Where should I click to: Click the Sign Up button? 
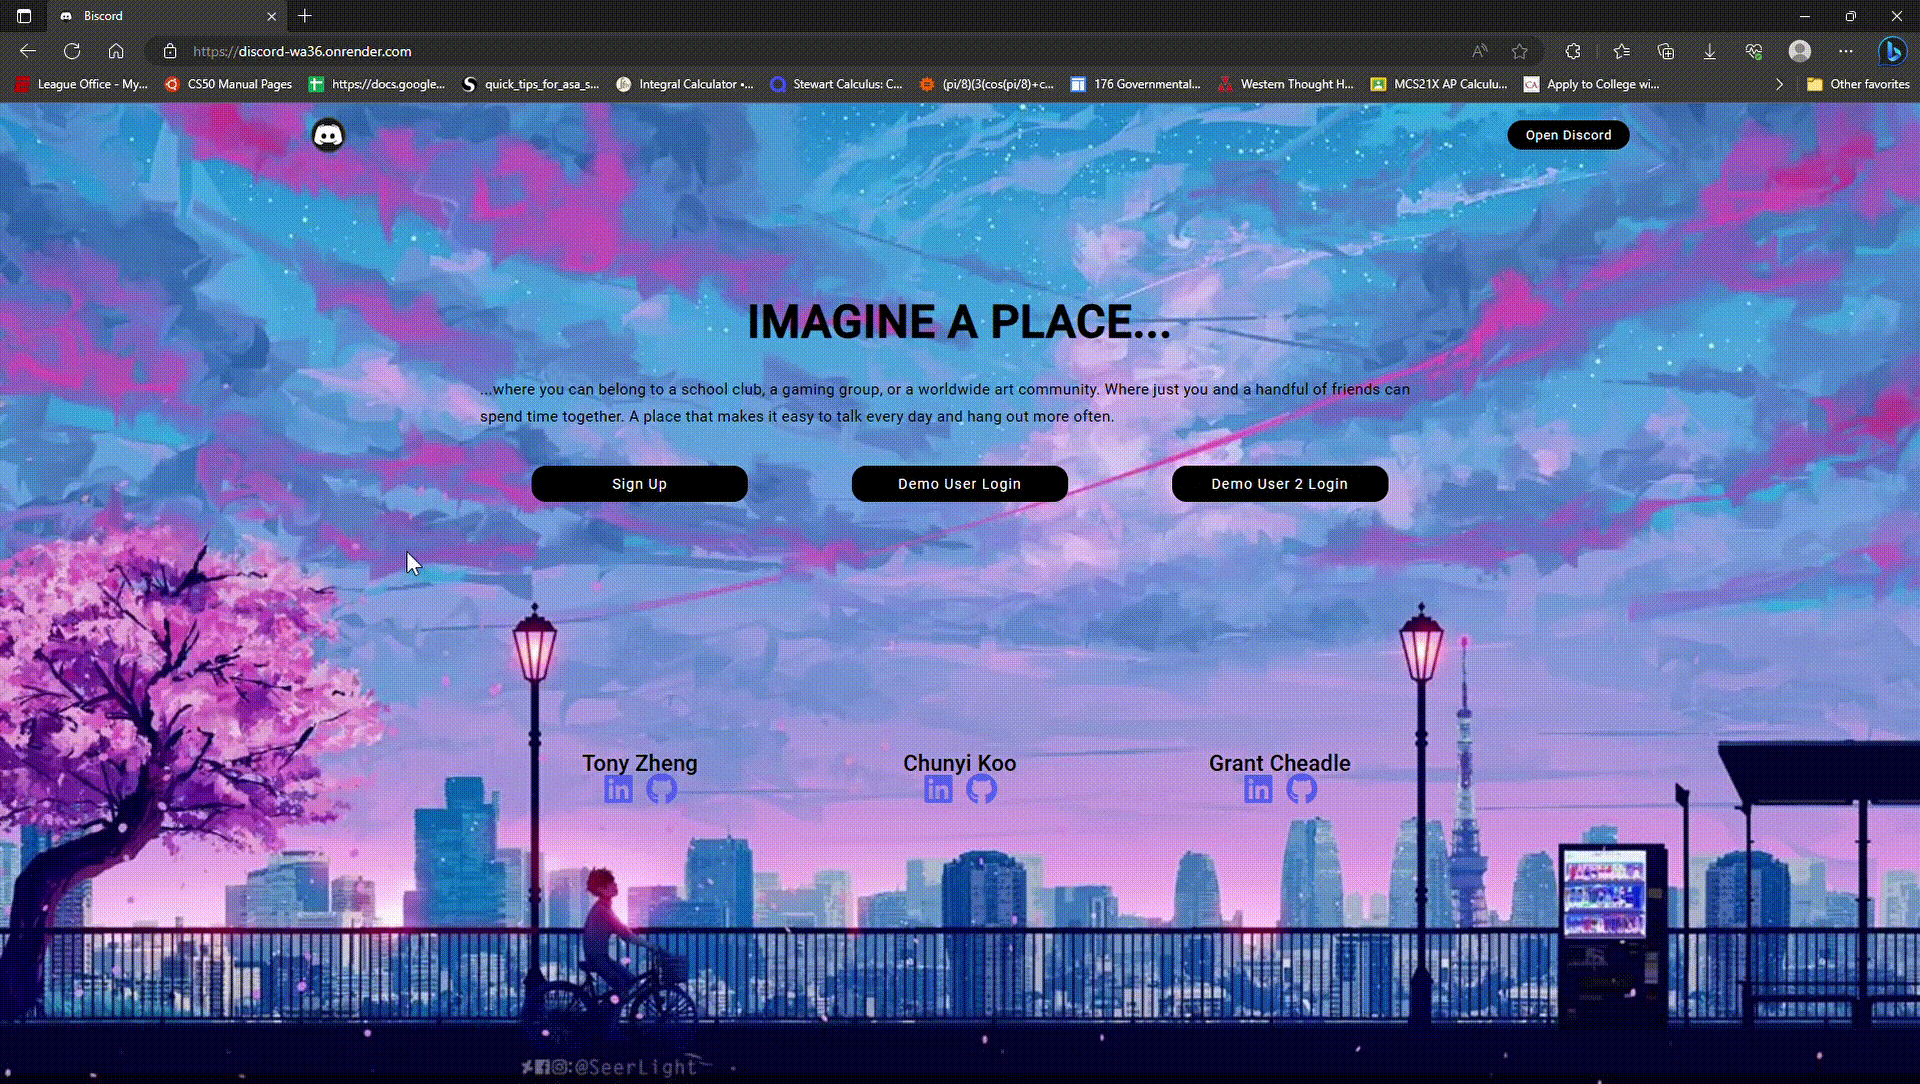pyautogui.click(x=639, y=484)
